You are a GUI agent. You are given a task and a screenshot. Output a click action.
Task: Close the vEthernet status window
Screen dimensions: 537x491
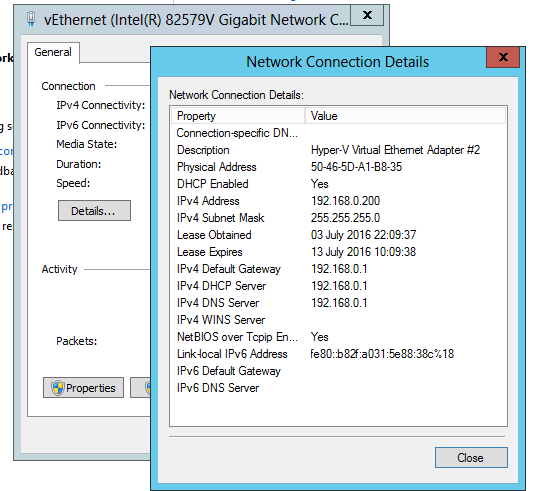(367, 15)
